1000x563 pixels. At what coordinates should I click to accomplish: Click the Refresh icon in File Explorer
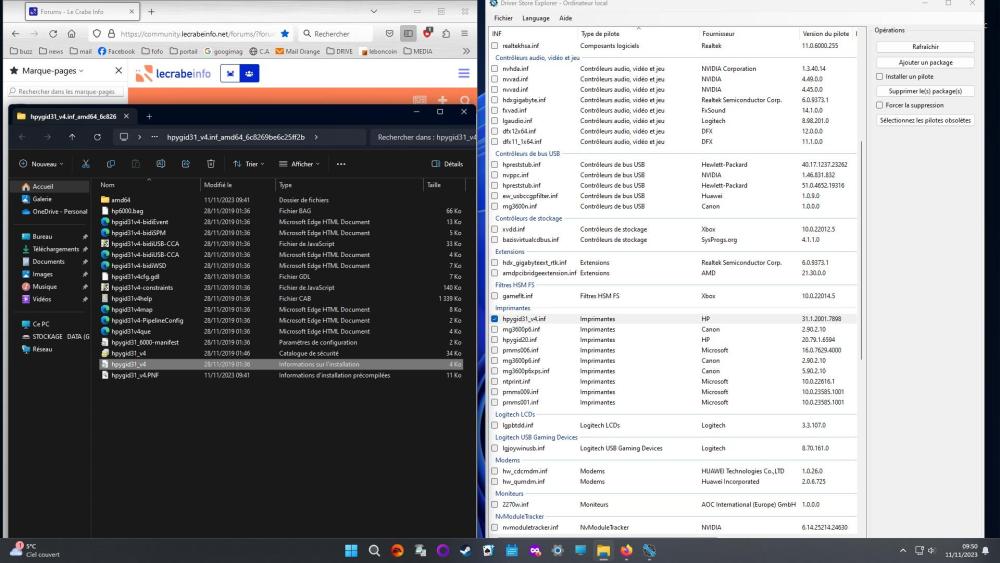[96, 137]
